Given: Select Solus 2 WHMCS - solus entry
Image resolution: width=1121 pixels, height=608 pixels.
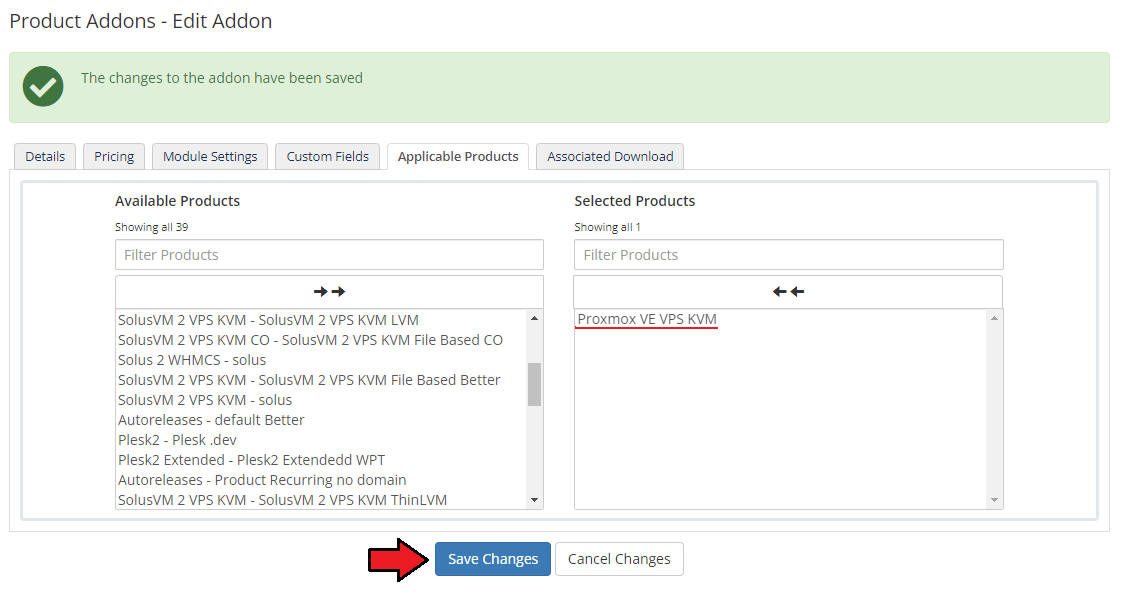Looking at the screenshot, I should [321, 360].
